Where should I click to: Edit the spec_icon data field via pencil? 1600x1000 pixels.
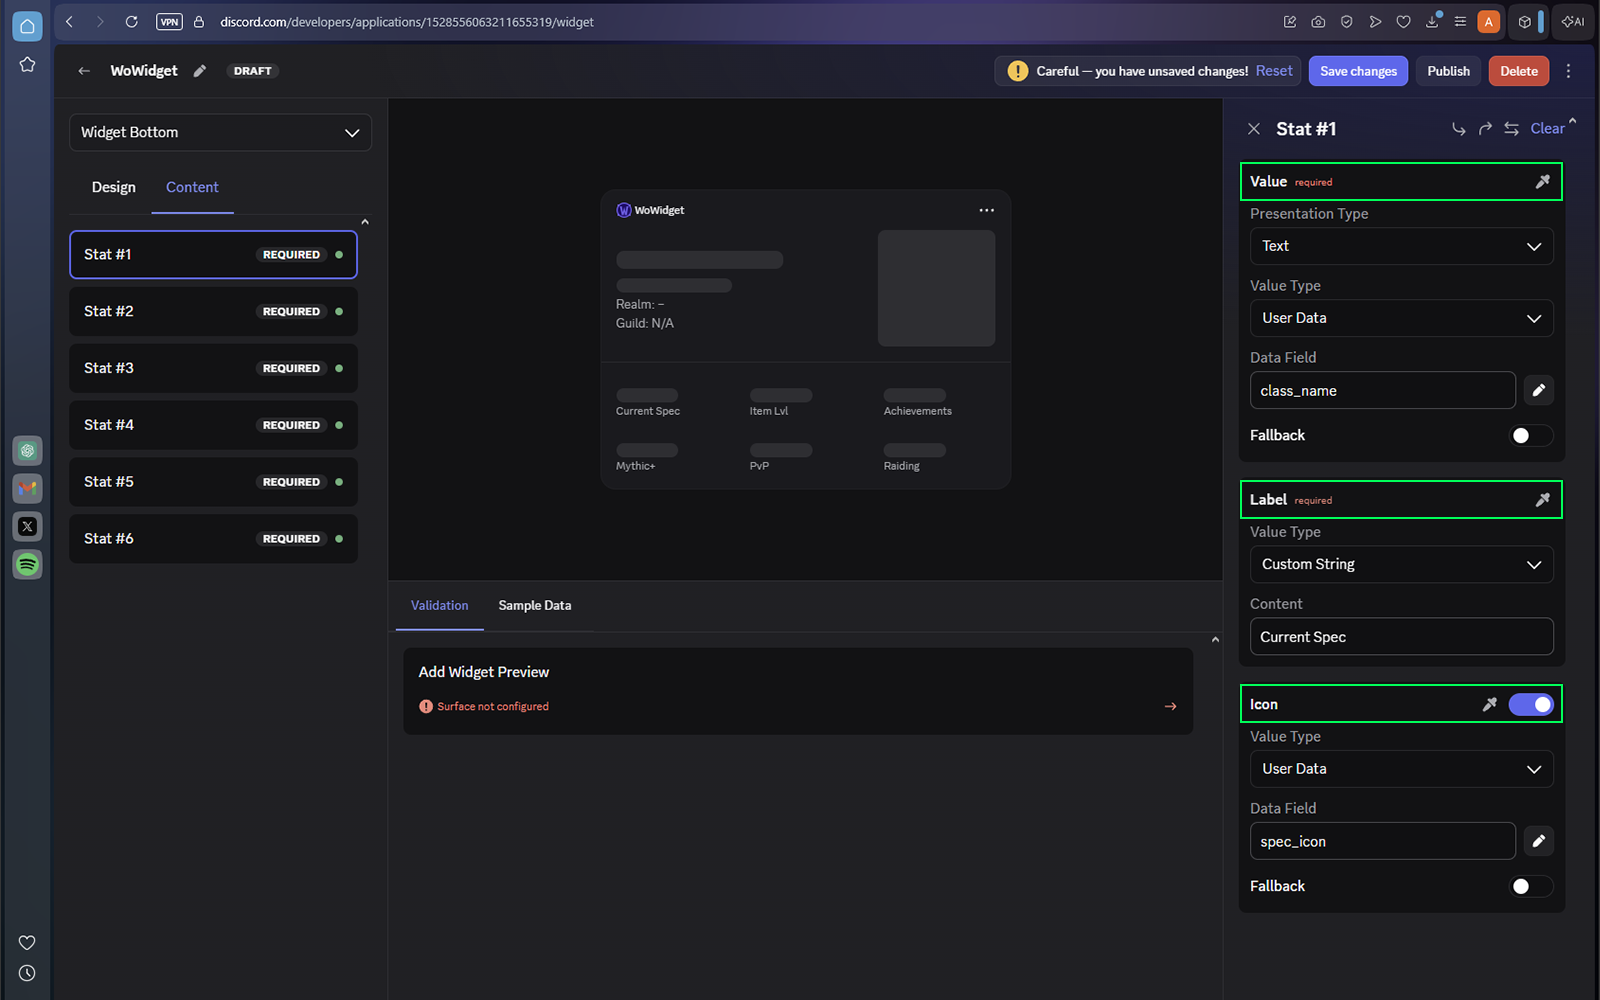1539,841
